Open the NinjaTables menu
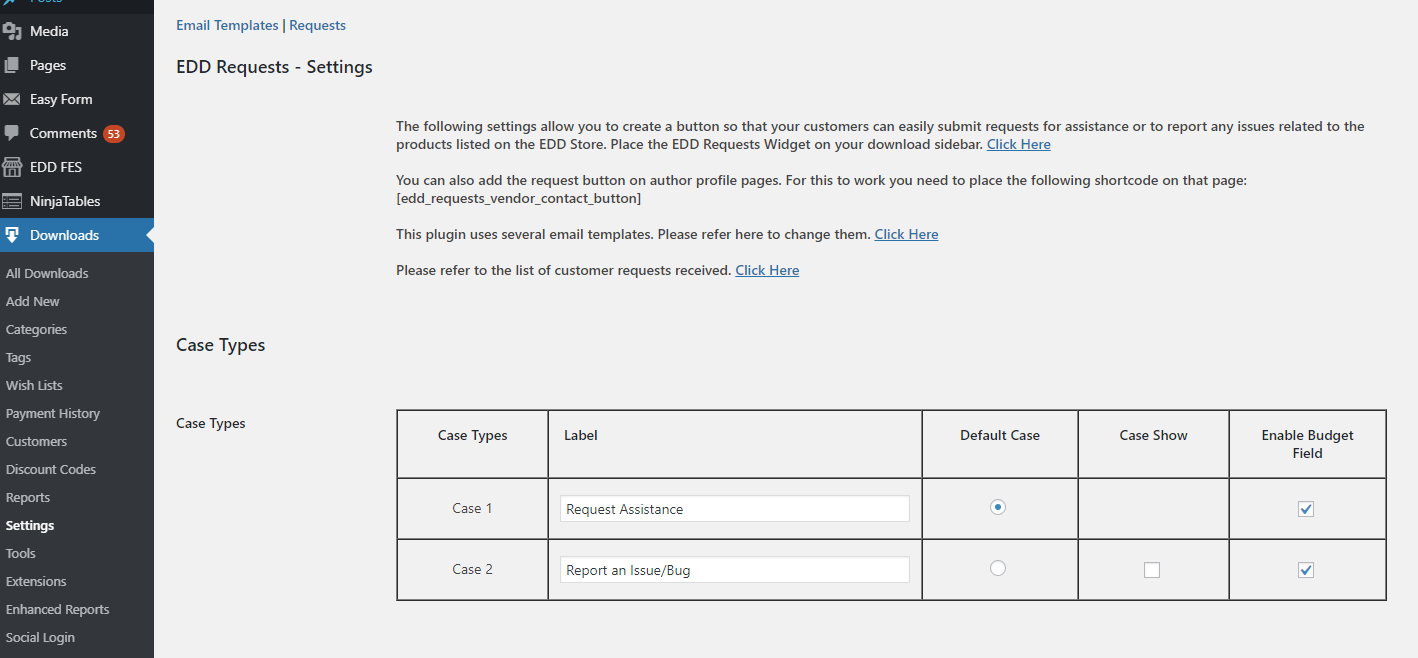Viewport: 1418px width, 658px height. (x=77, y=201)
